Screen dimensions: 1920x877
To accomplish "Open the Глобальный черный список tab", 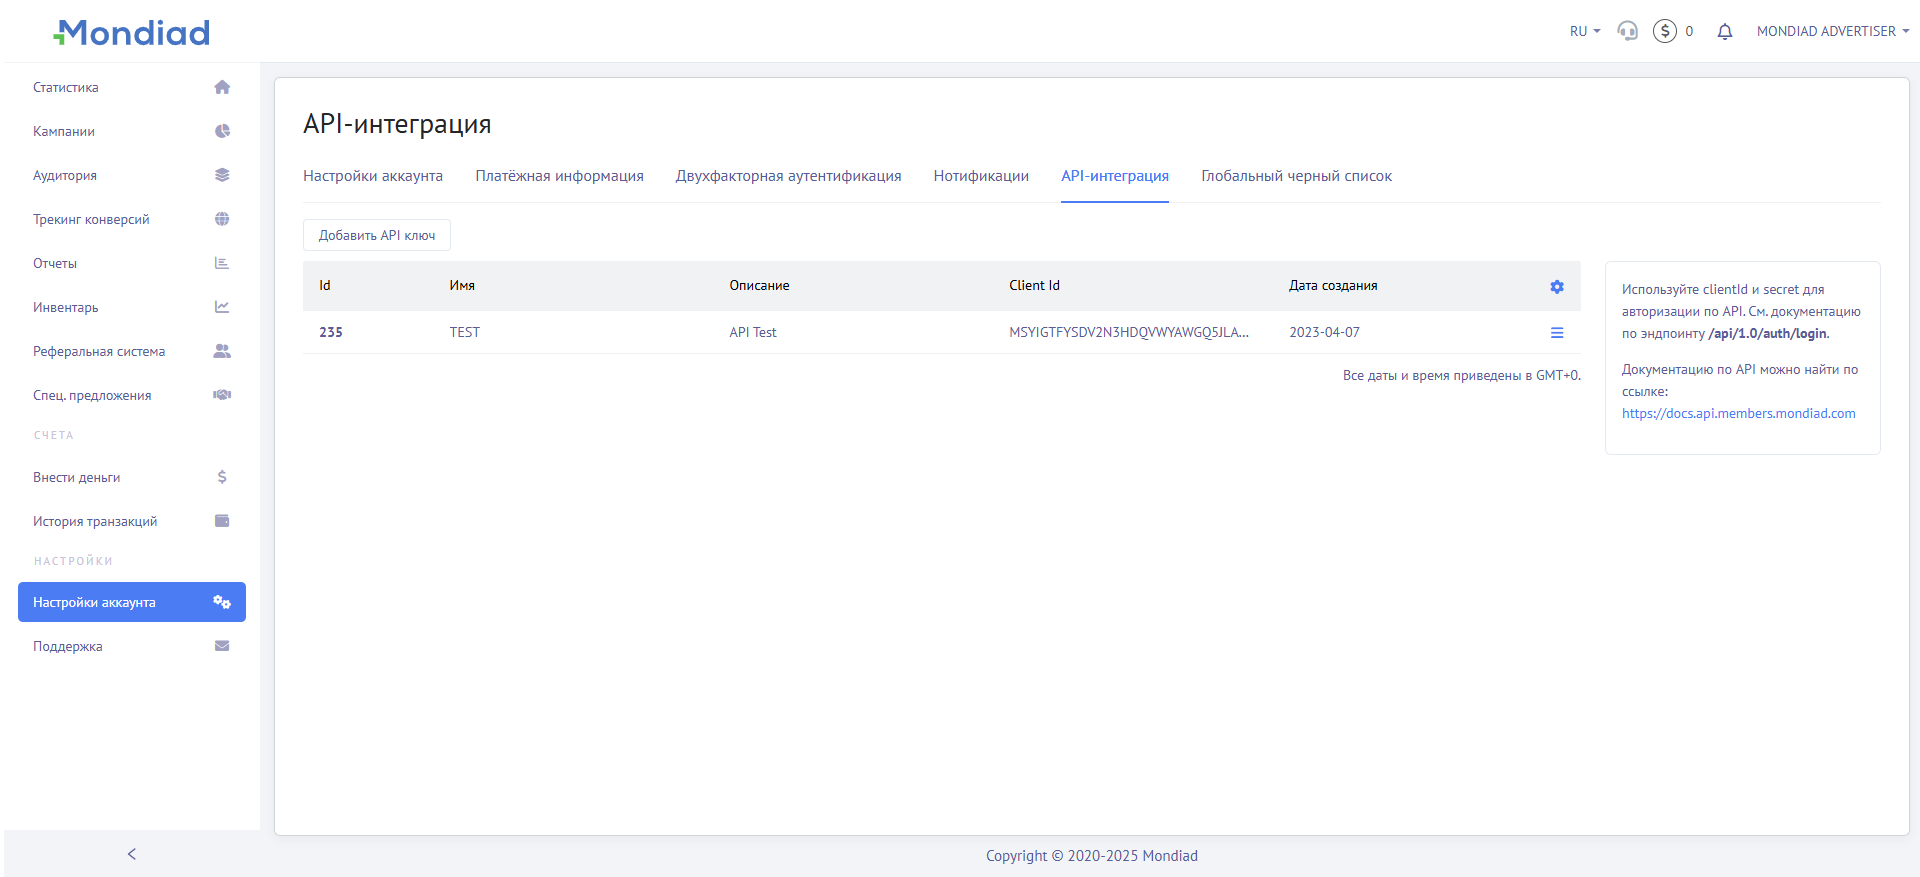I will [1296, 176].
